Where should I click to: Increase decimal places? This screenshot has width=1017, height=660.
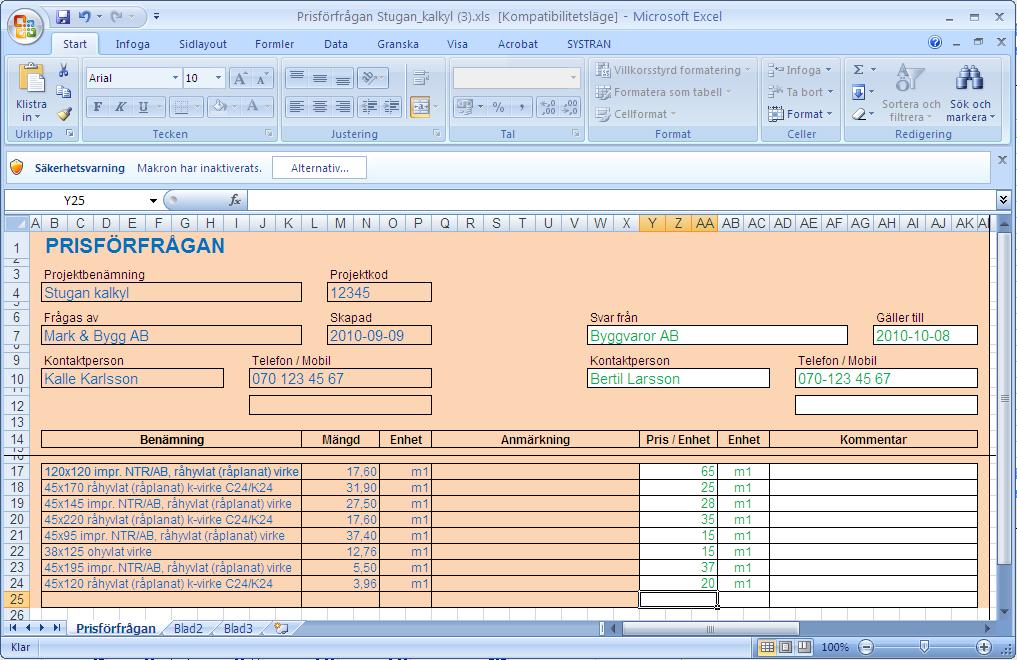tap(547, 107)
